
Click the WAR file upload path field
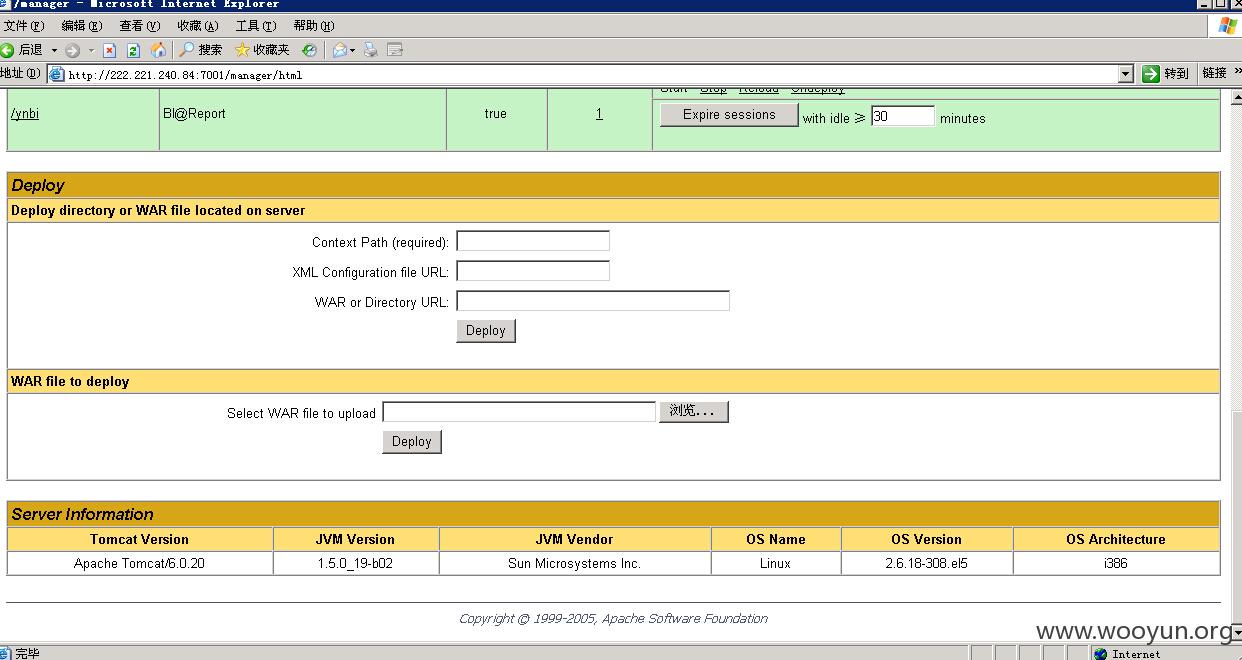(519, 412)
